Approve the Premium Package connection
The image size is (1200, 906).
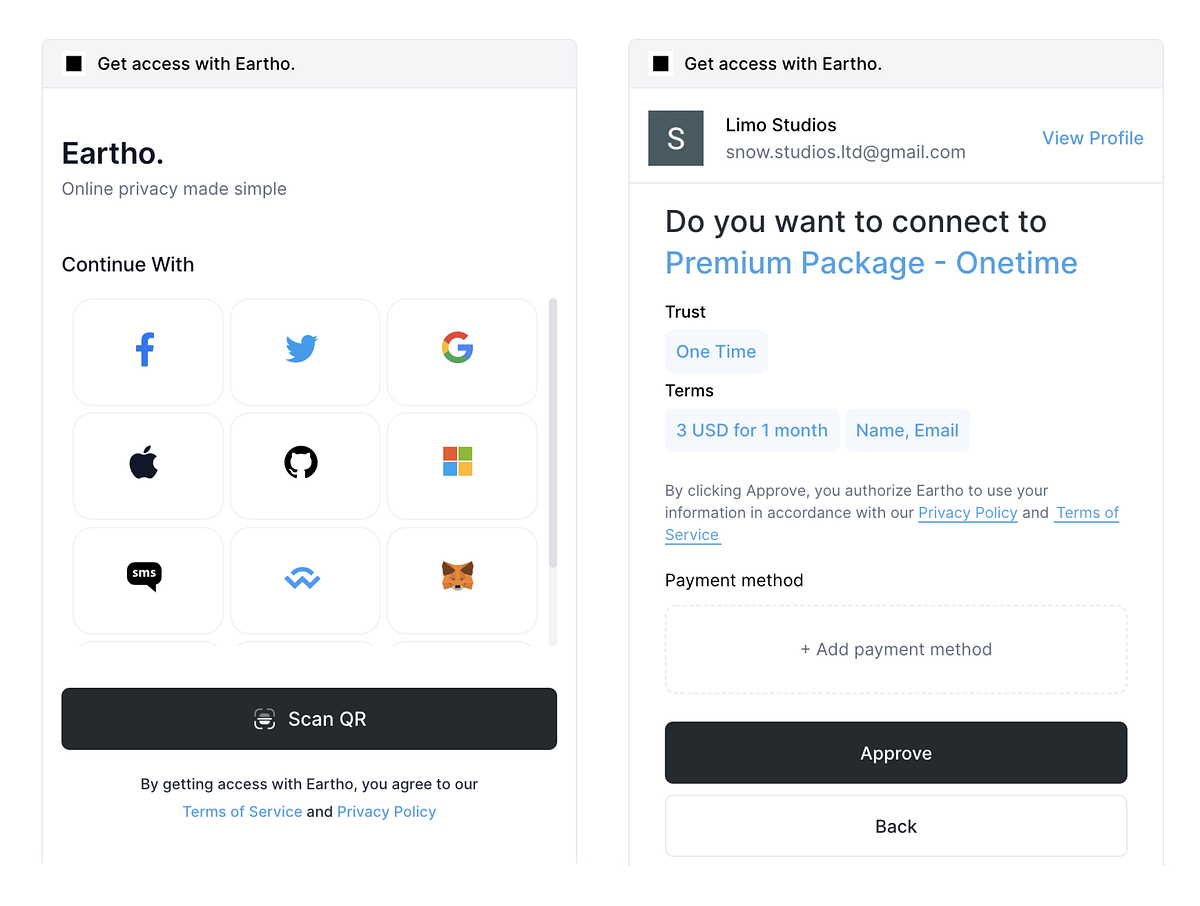click(895, 752)
